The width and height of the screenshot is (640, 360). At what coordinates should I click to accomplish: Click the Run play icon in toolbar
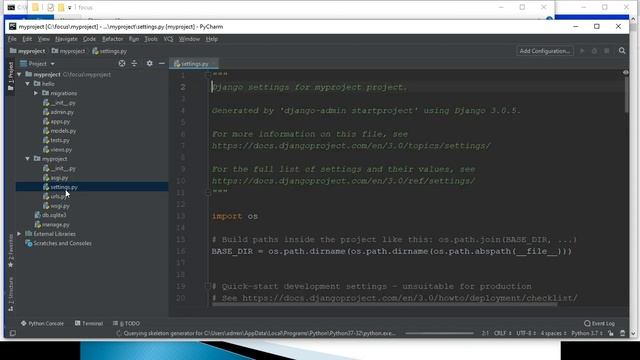pyautogui.click(x=582, y=51)
